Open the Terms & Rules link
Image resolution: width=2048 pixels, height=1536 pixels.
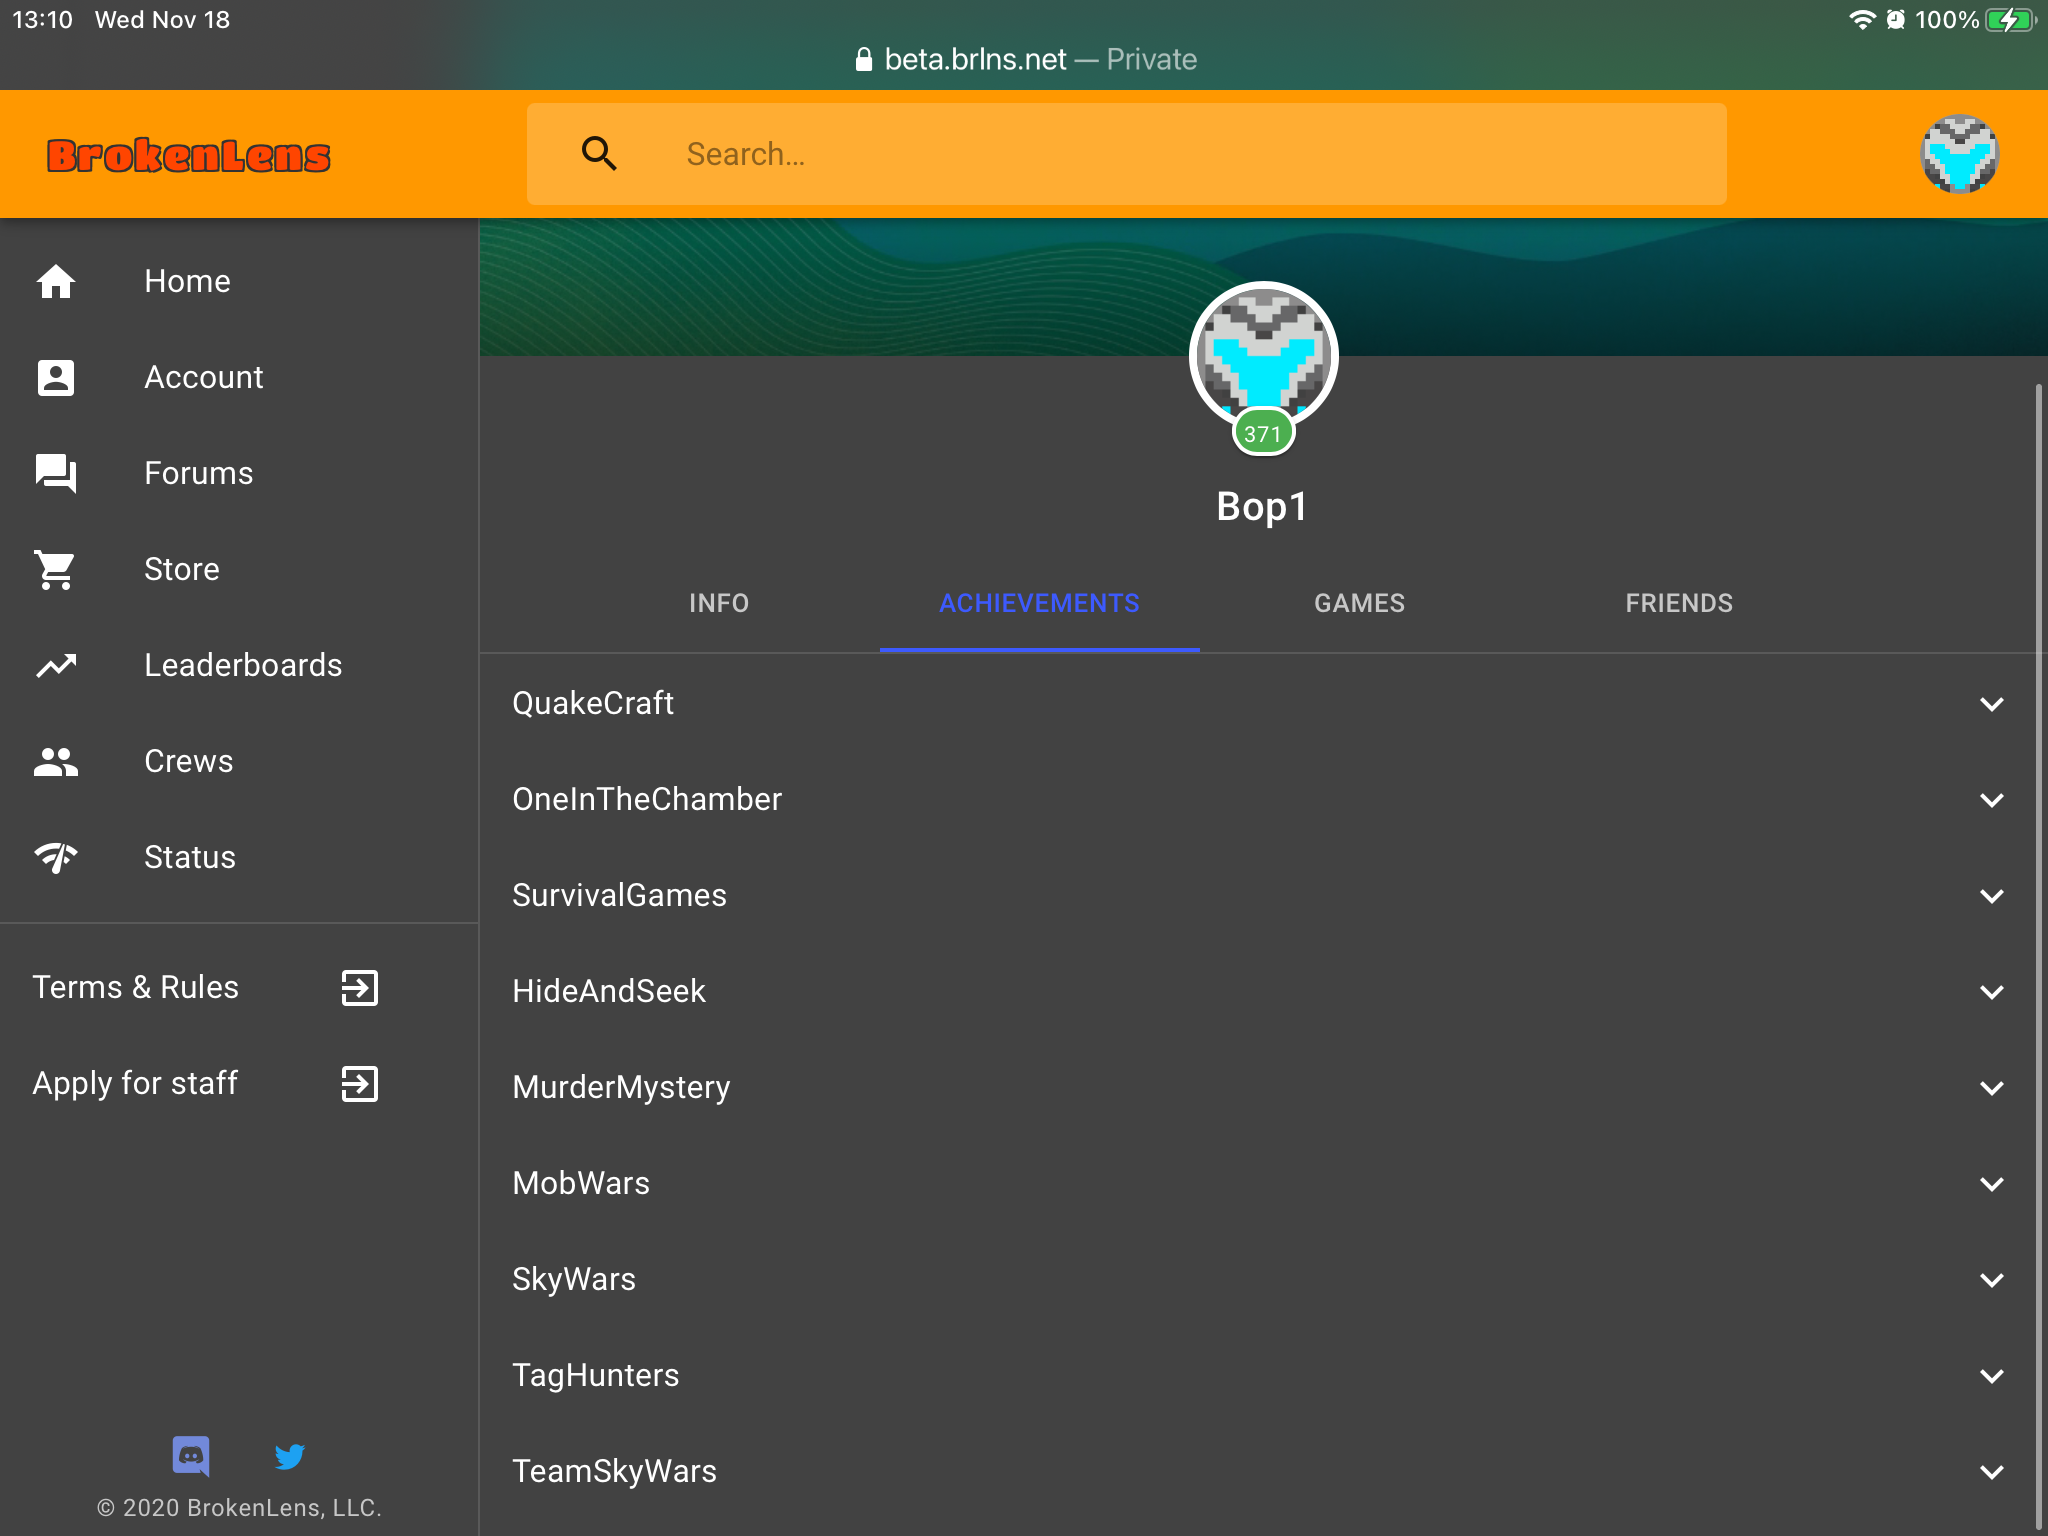point(239,987)
